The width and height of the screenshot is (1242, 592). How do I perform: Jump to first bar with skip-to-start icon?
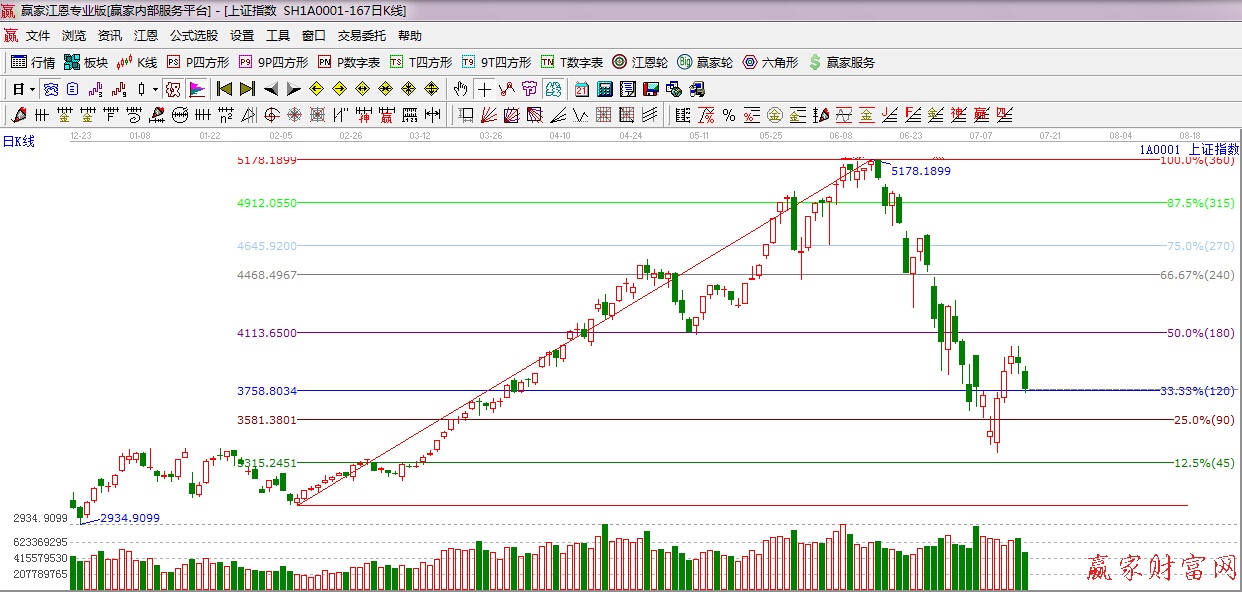[x=224, y=89]
